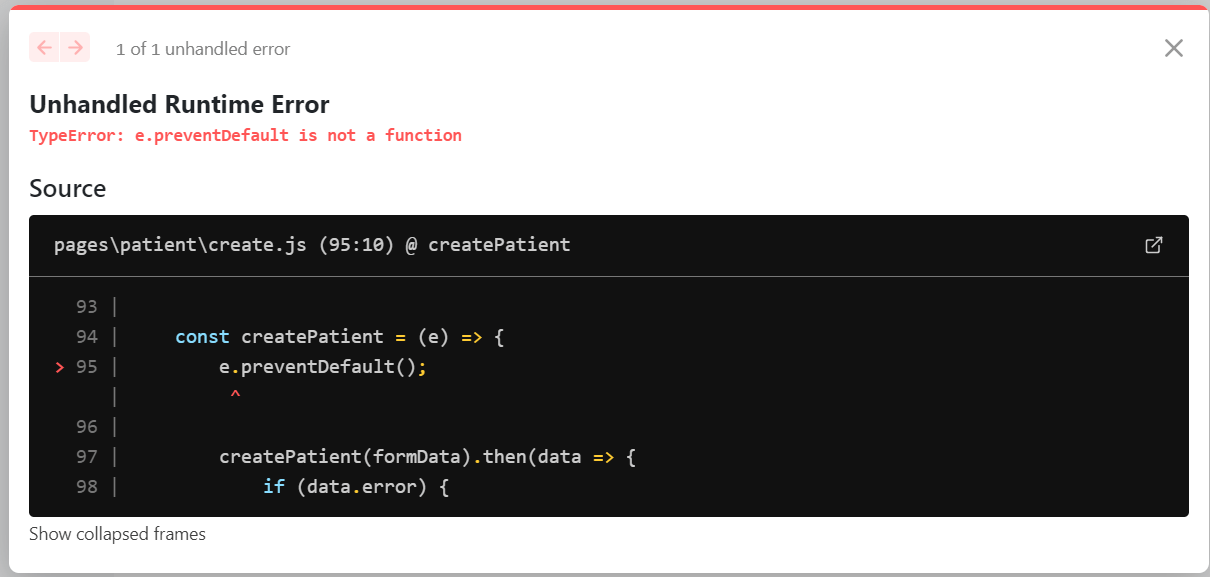Close the error overlay with the X
This screenshot has width=1210, height=577.
[1173, 48]
